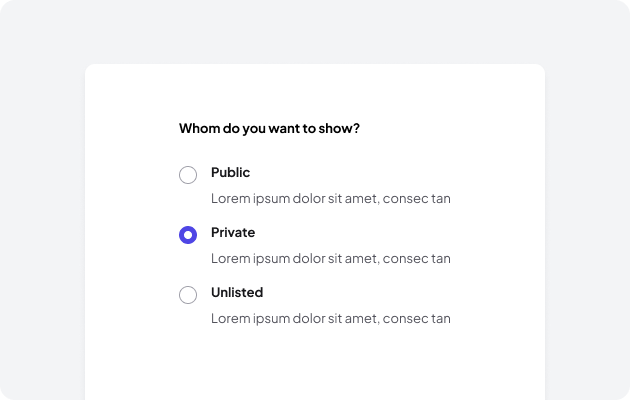Viewport: 630px width, 400px height.
Task: Click the bold Private option label
Action: click(x=233, y=233)
